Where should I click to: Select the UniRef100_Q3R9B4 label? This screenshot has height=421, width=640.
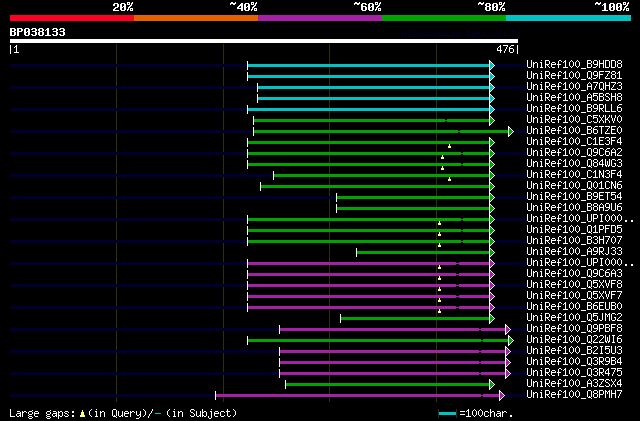coord(574,362)
